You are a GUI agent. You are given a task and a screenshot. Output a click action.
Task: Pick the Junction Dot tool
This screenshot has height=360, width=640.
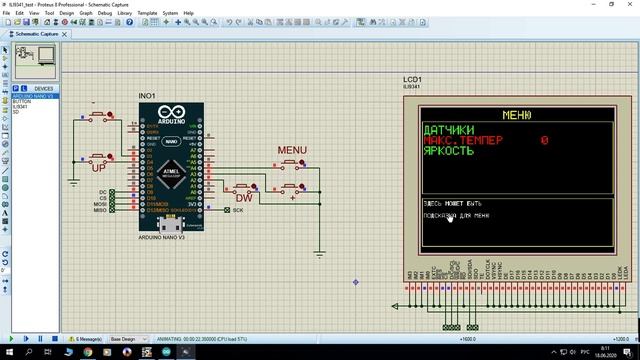pyautogui.click(x=5, y=67)
